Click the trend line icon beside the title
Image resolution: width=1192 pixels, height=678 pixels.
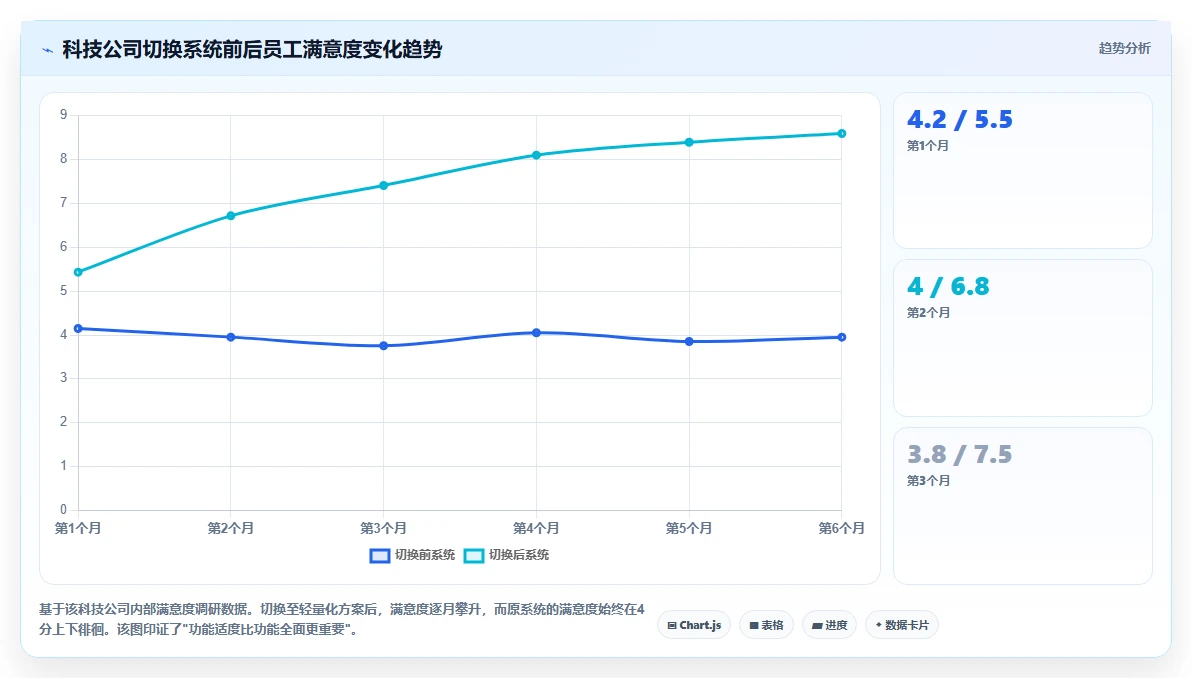[47, 50]
